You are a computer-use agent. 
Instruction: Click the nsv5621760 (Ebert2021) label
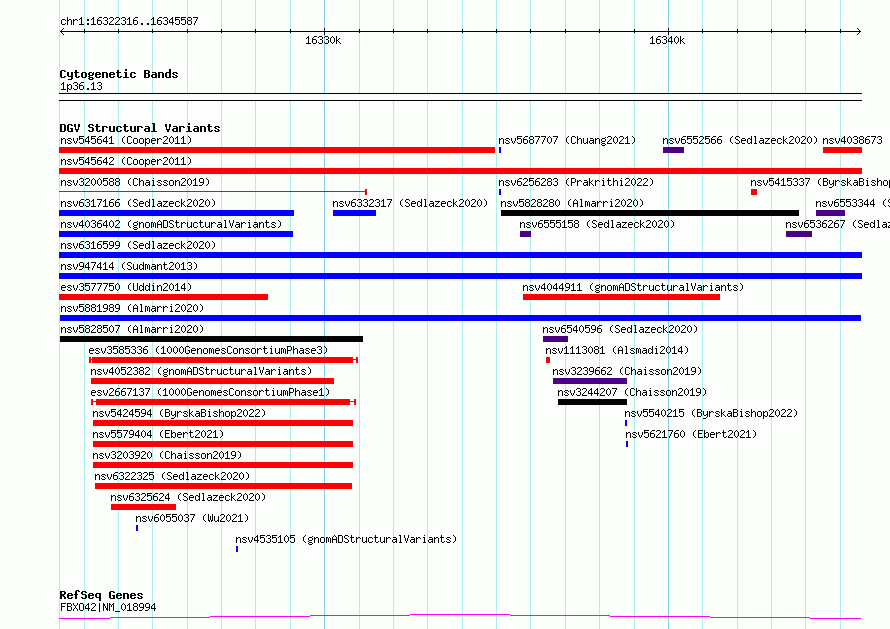pos(691,434)
